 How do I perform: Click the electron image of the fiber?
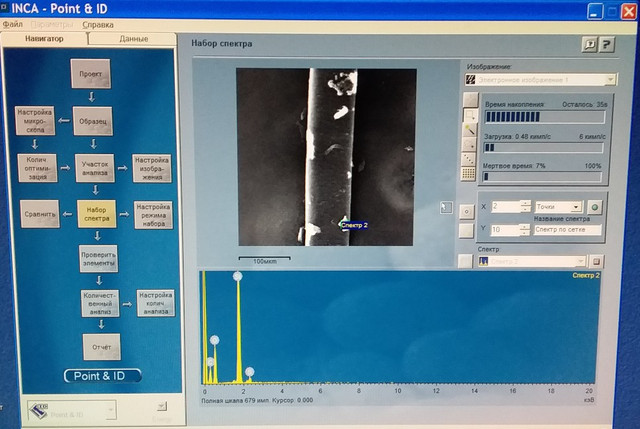tap(326, 157)
